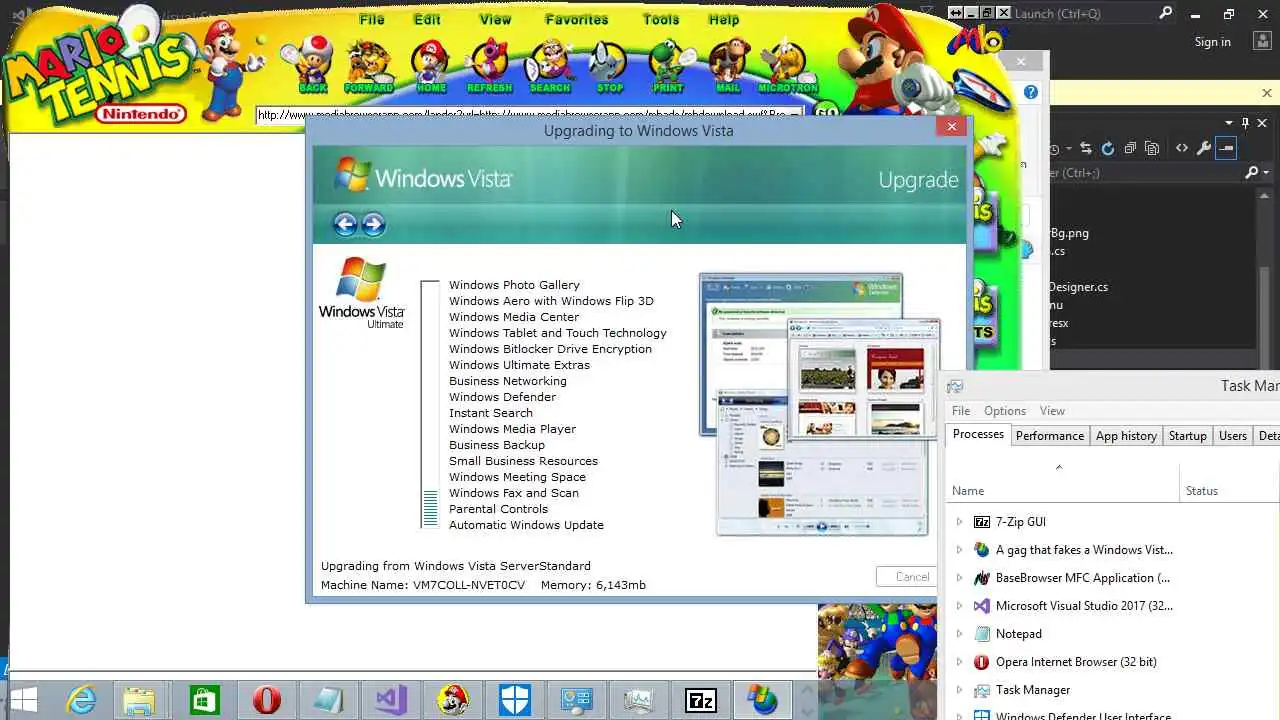Viewport: 1280px width, 720px height.
Task: Click Collapse All in Solution Explorer toolbar
Action: click(x=1130, y=148)
